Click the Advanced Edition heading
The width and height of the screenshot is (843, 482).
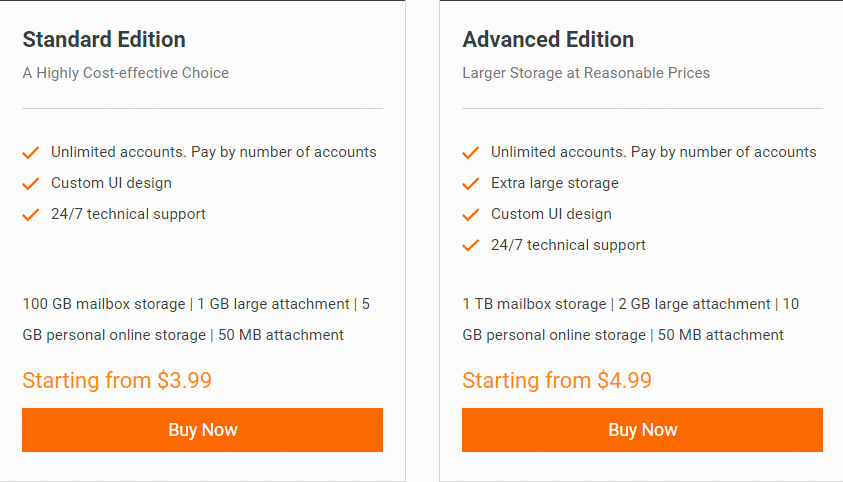point(548,40)
